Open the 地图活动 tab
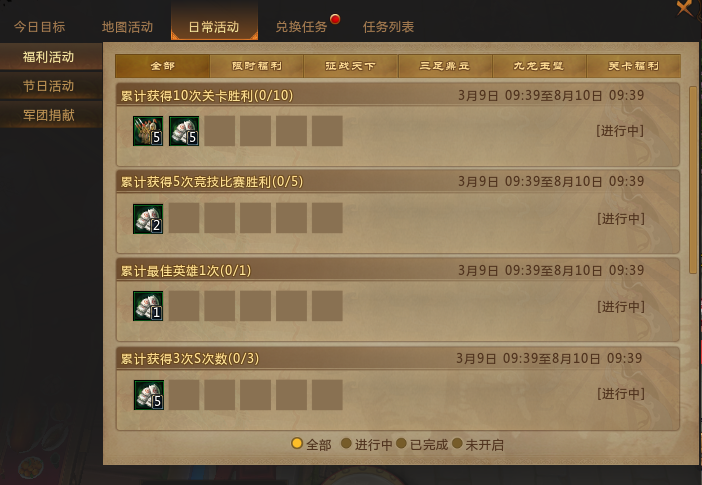 [127, 27]
